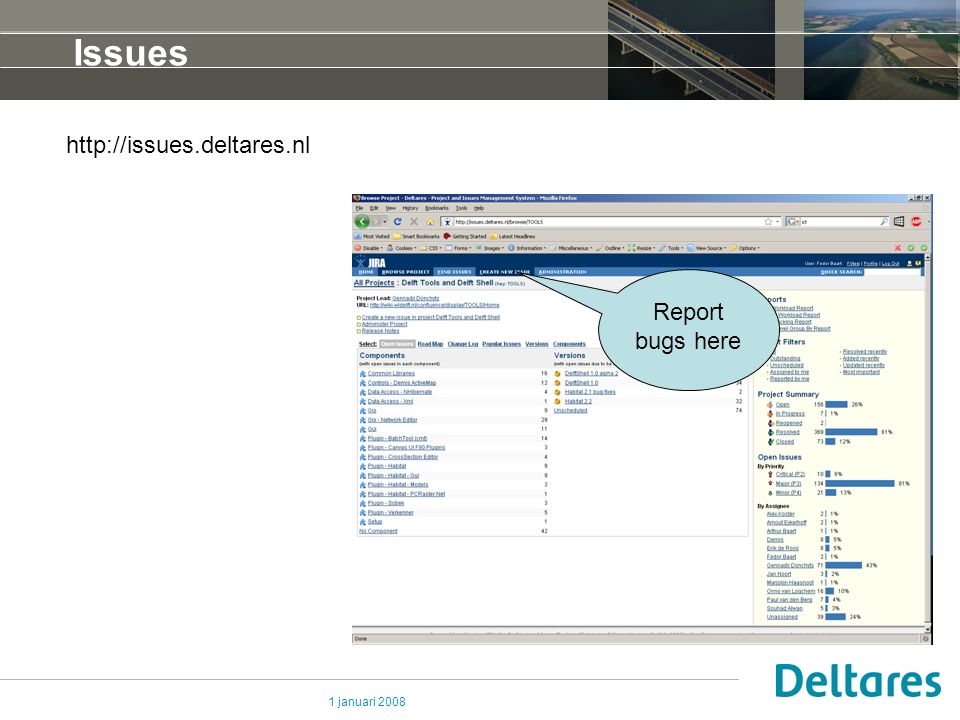Screen dimensions: 960x720
Task: Switch to the Change Log view
Action: point(463,344)
